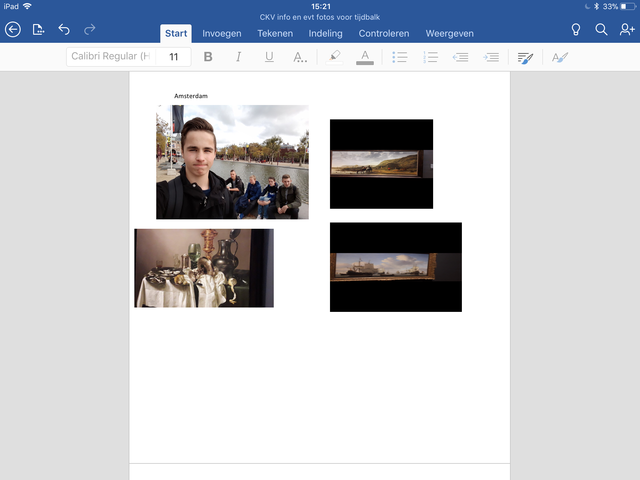
Task: Open paragraph formatting options
Action: pyautogui.click(x=525, y=58)
